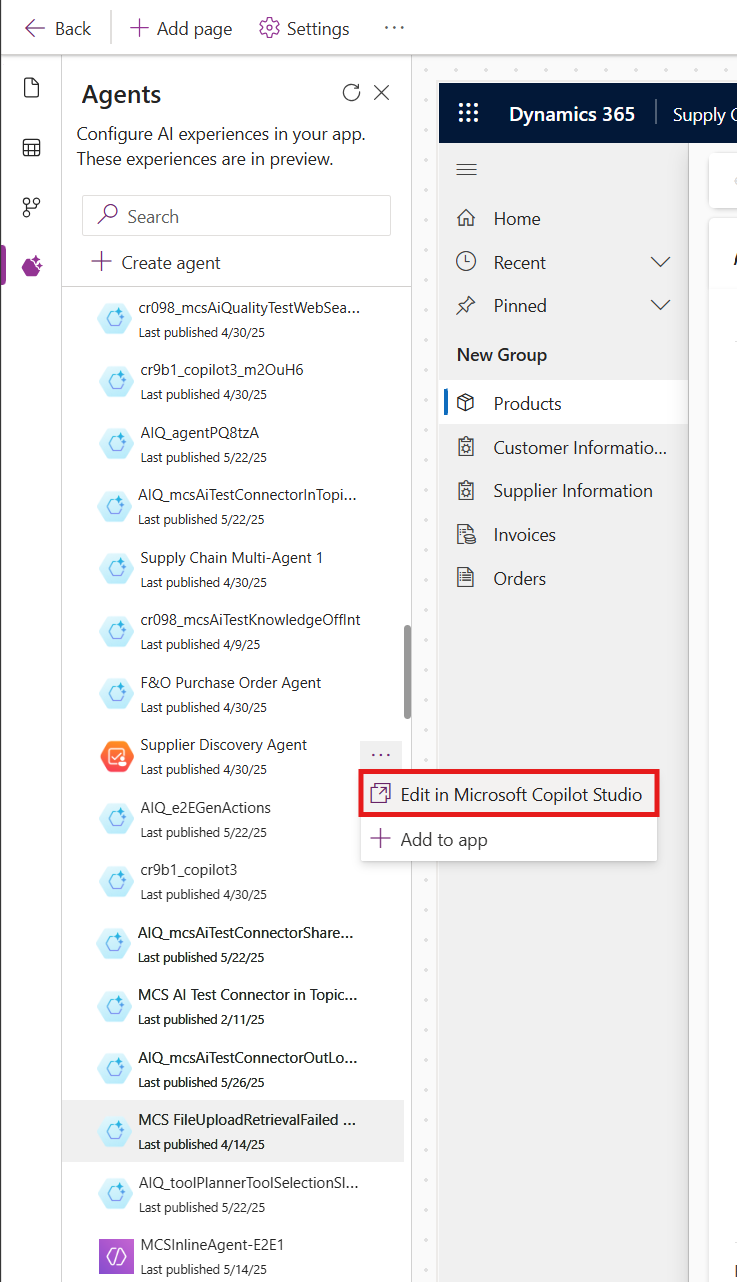Viewport: 737px width, 1282px height.
Task: Click the F&O Purchase Order Agent icon
Action: coord(116,694)
